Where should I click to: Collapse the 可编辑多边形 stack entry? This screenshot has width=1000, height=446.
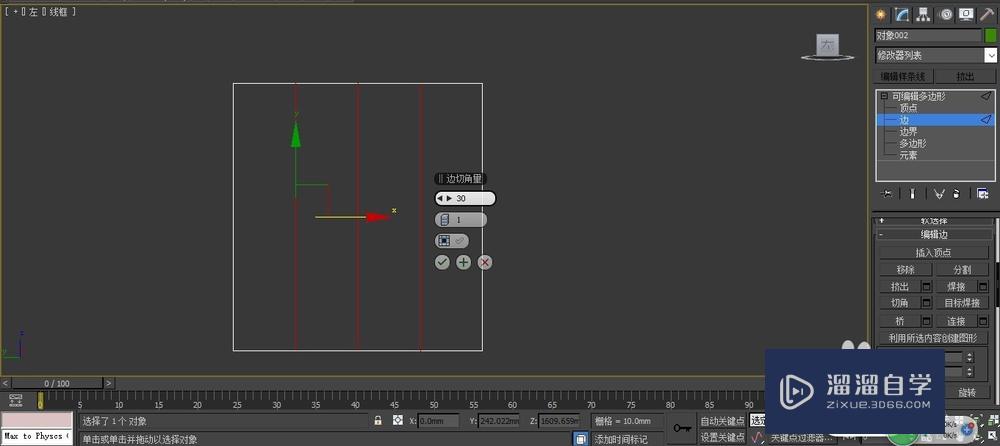coord(884,96)
